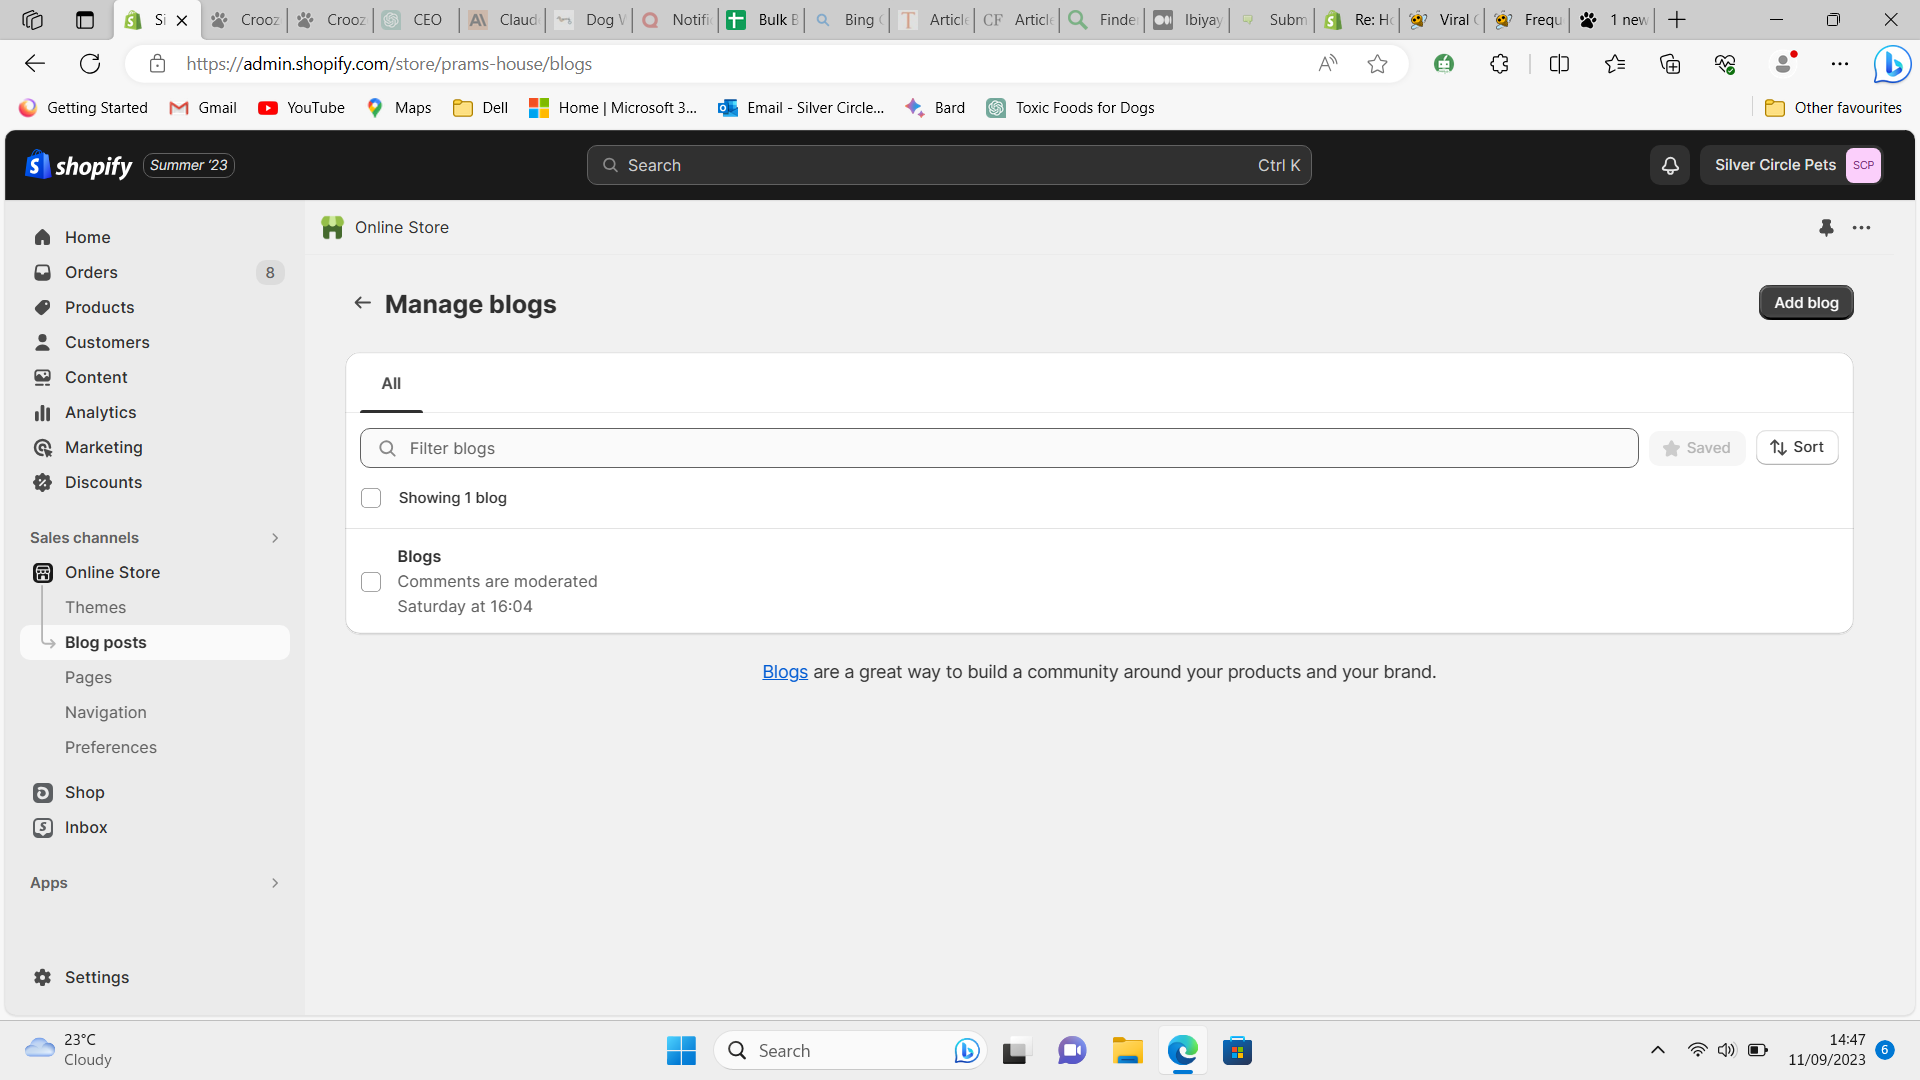Image resolution: width=1920 pixels, height=1080 pixels.
Task: Open Themes under Online Store
Action: tap(95, 608)
